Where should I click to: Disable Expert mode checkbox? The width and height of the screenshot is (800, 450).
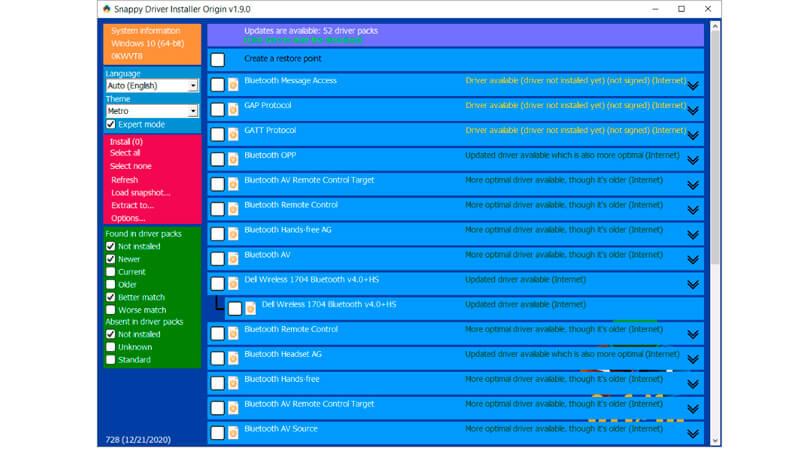coord(111,124)
